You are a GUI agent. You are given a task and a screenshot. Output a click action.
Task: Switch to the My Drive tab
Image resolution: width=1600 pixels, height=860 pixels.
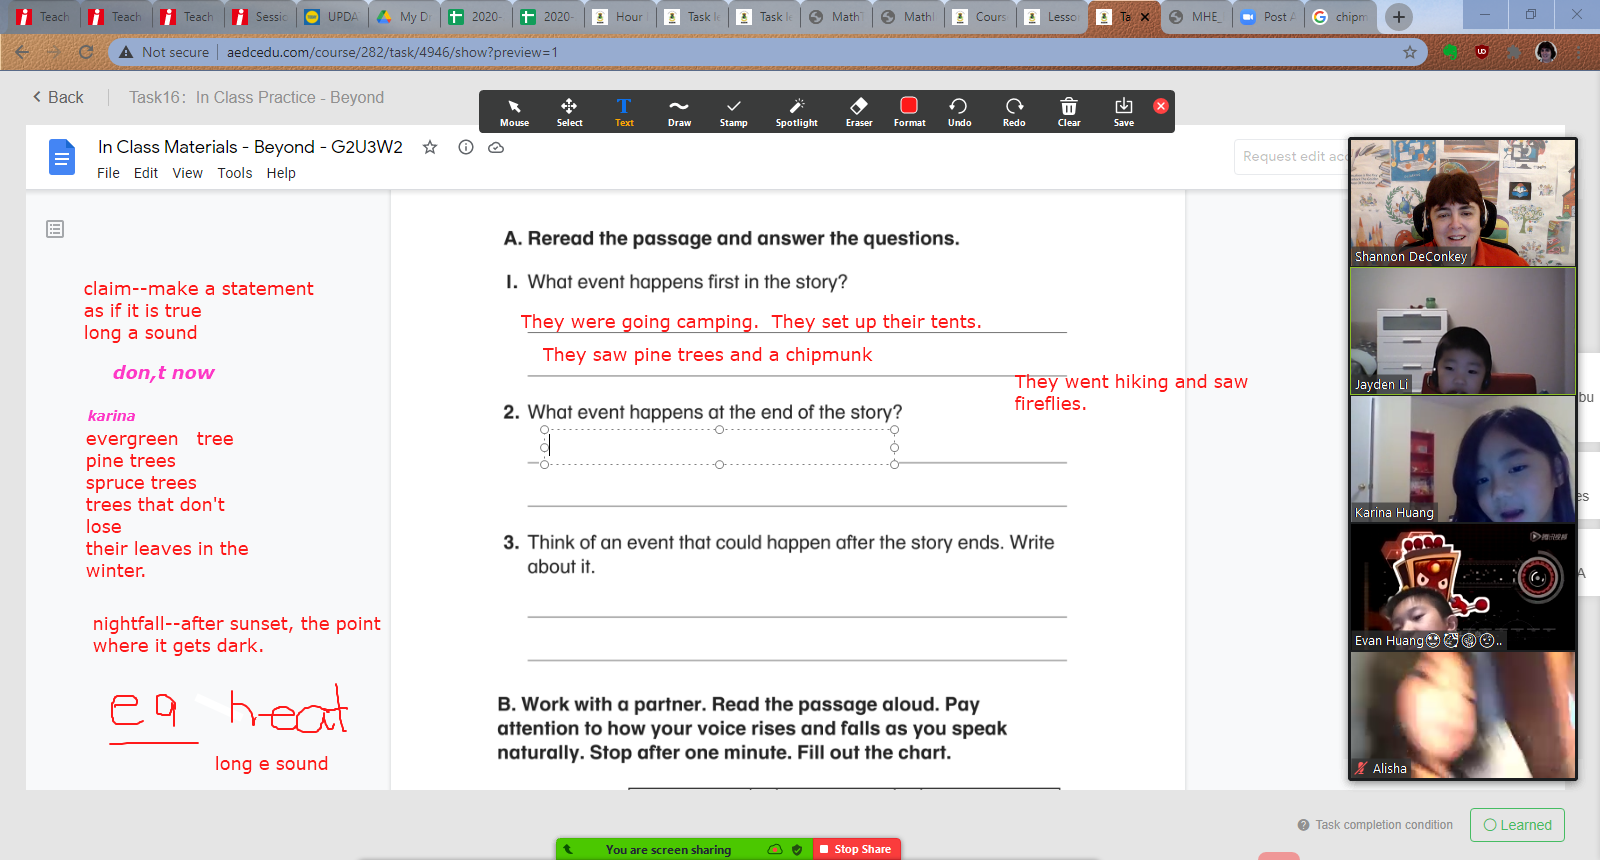click(404, 16)
